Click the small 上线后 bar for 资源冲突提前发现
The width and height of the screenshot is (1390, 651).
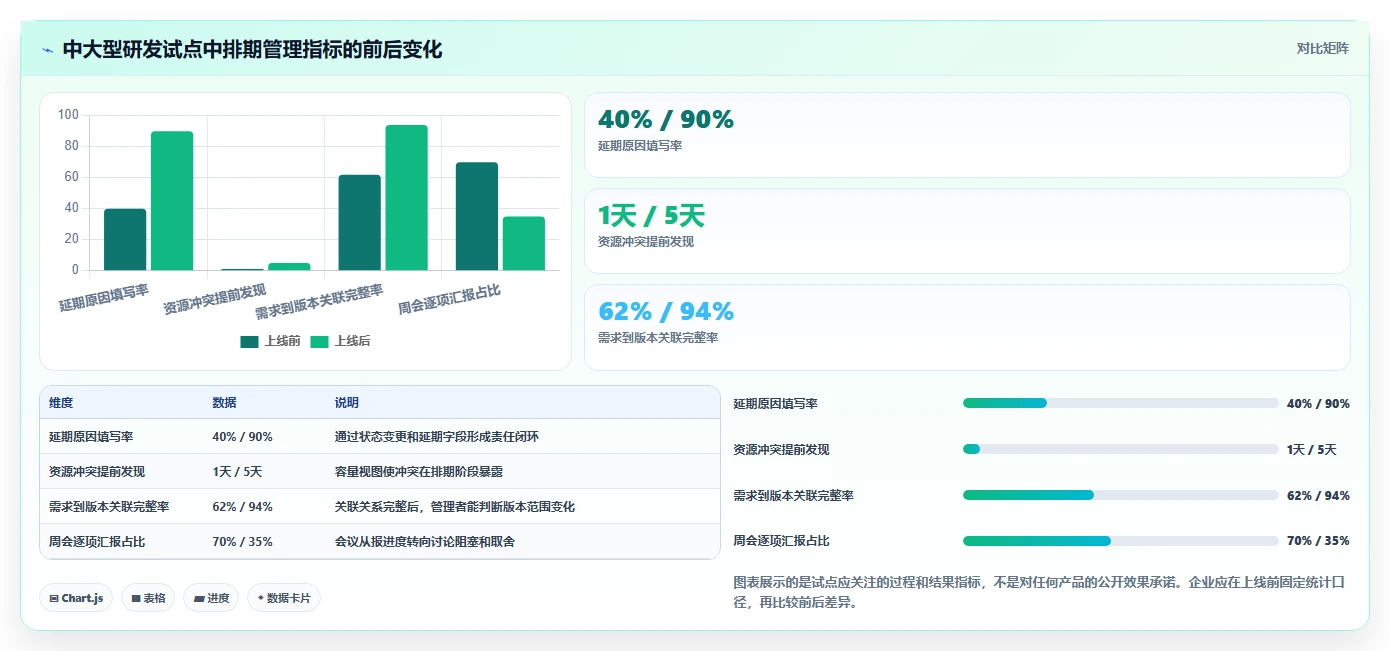[289, 266]
